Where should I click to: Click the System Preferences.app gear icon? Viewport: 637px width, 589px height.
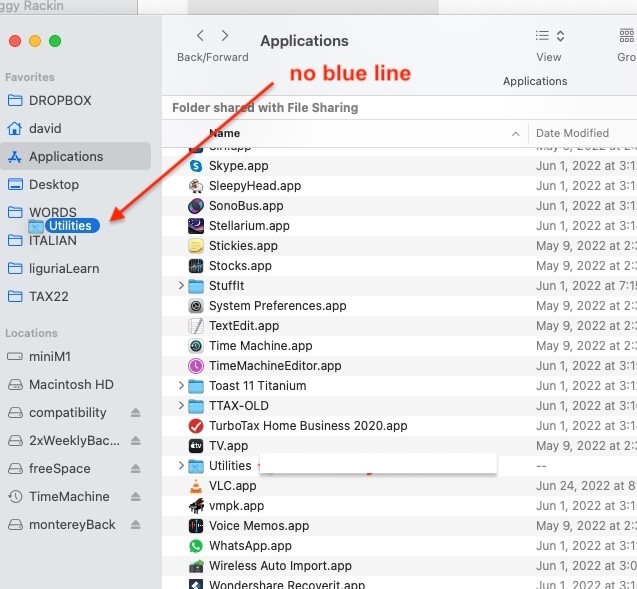click(196, 306)
